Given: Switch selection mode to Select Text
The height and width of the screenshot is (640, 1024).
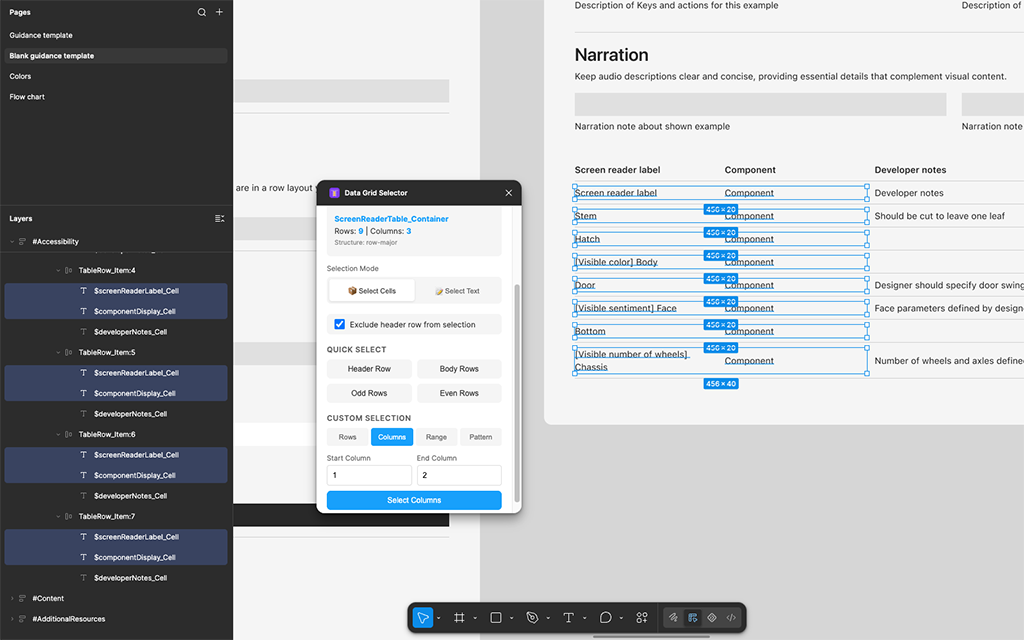Looking at the screenshot, I should pos(458,291).
